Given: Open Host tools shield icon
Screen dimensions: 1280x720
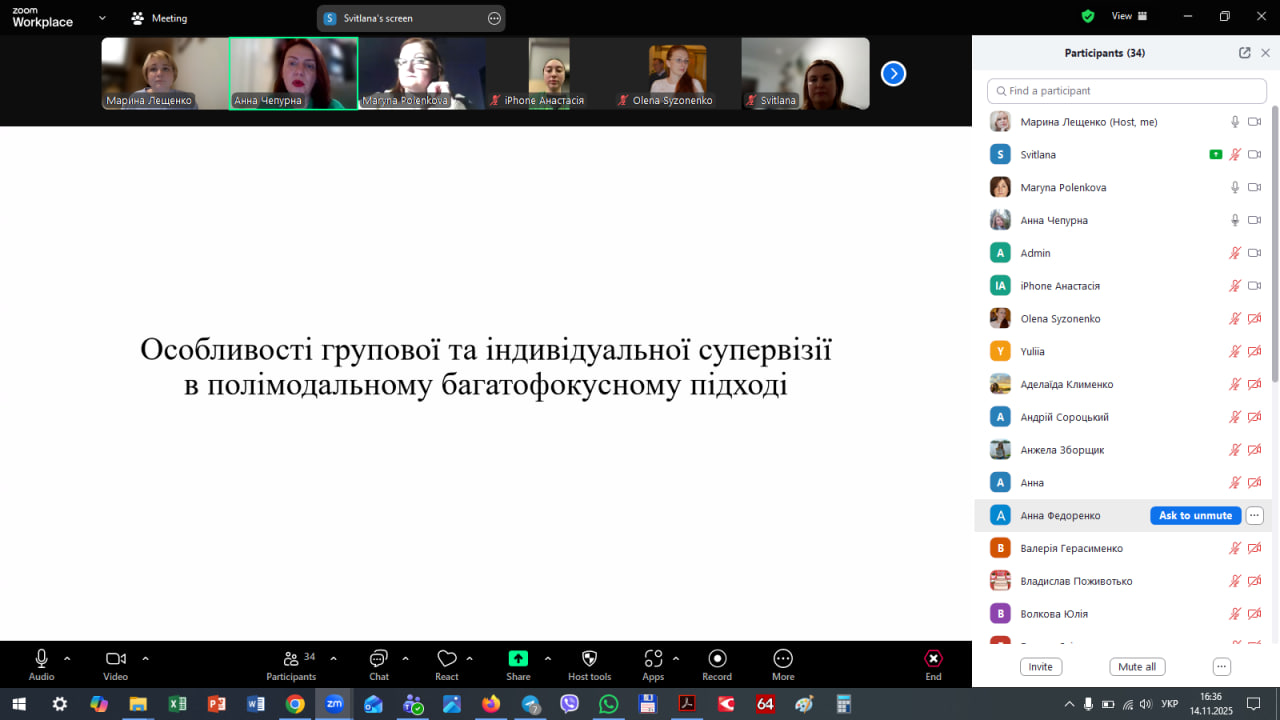Looking at the screenshot, I should coord(589,659).
